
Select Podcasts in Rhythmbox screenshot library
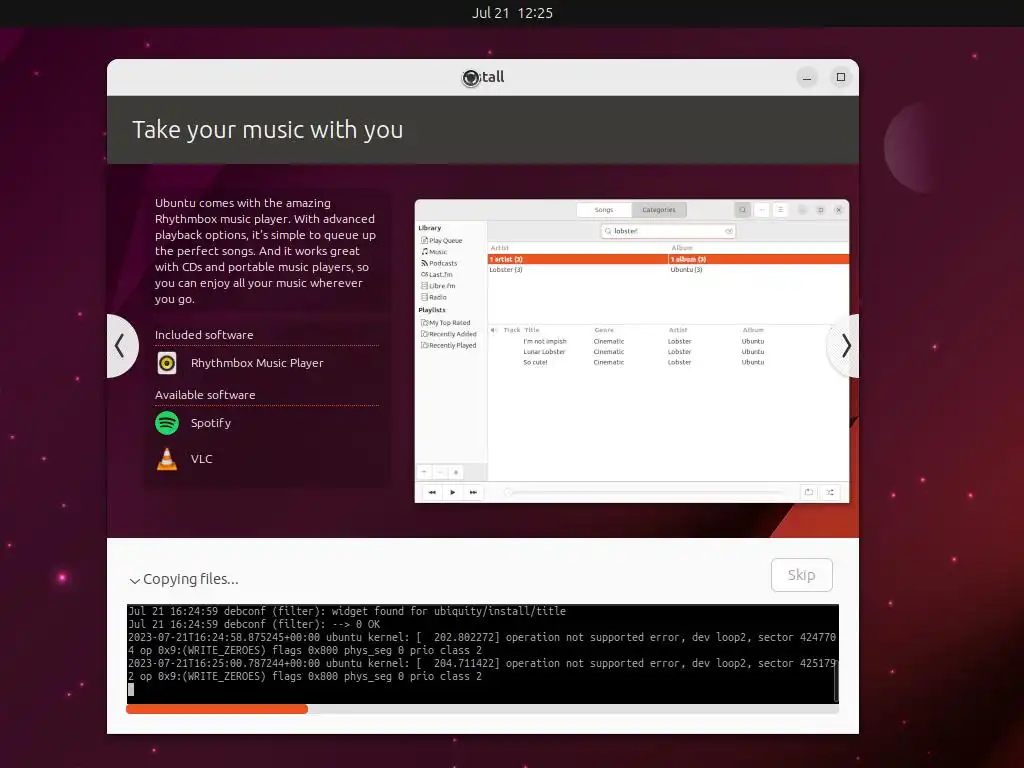(440, 263)
